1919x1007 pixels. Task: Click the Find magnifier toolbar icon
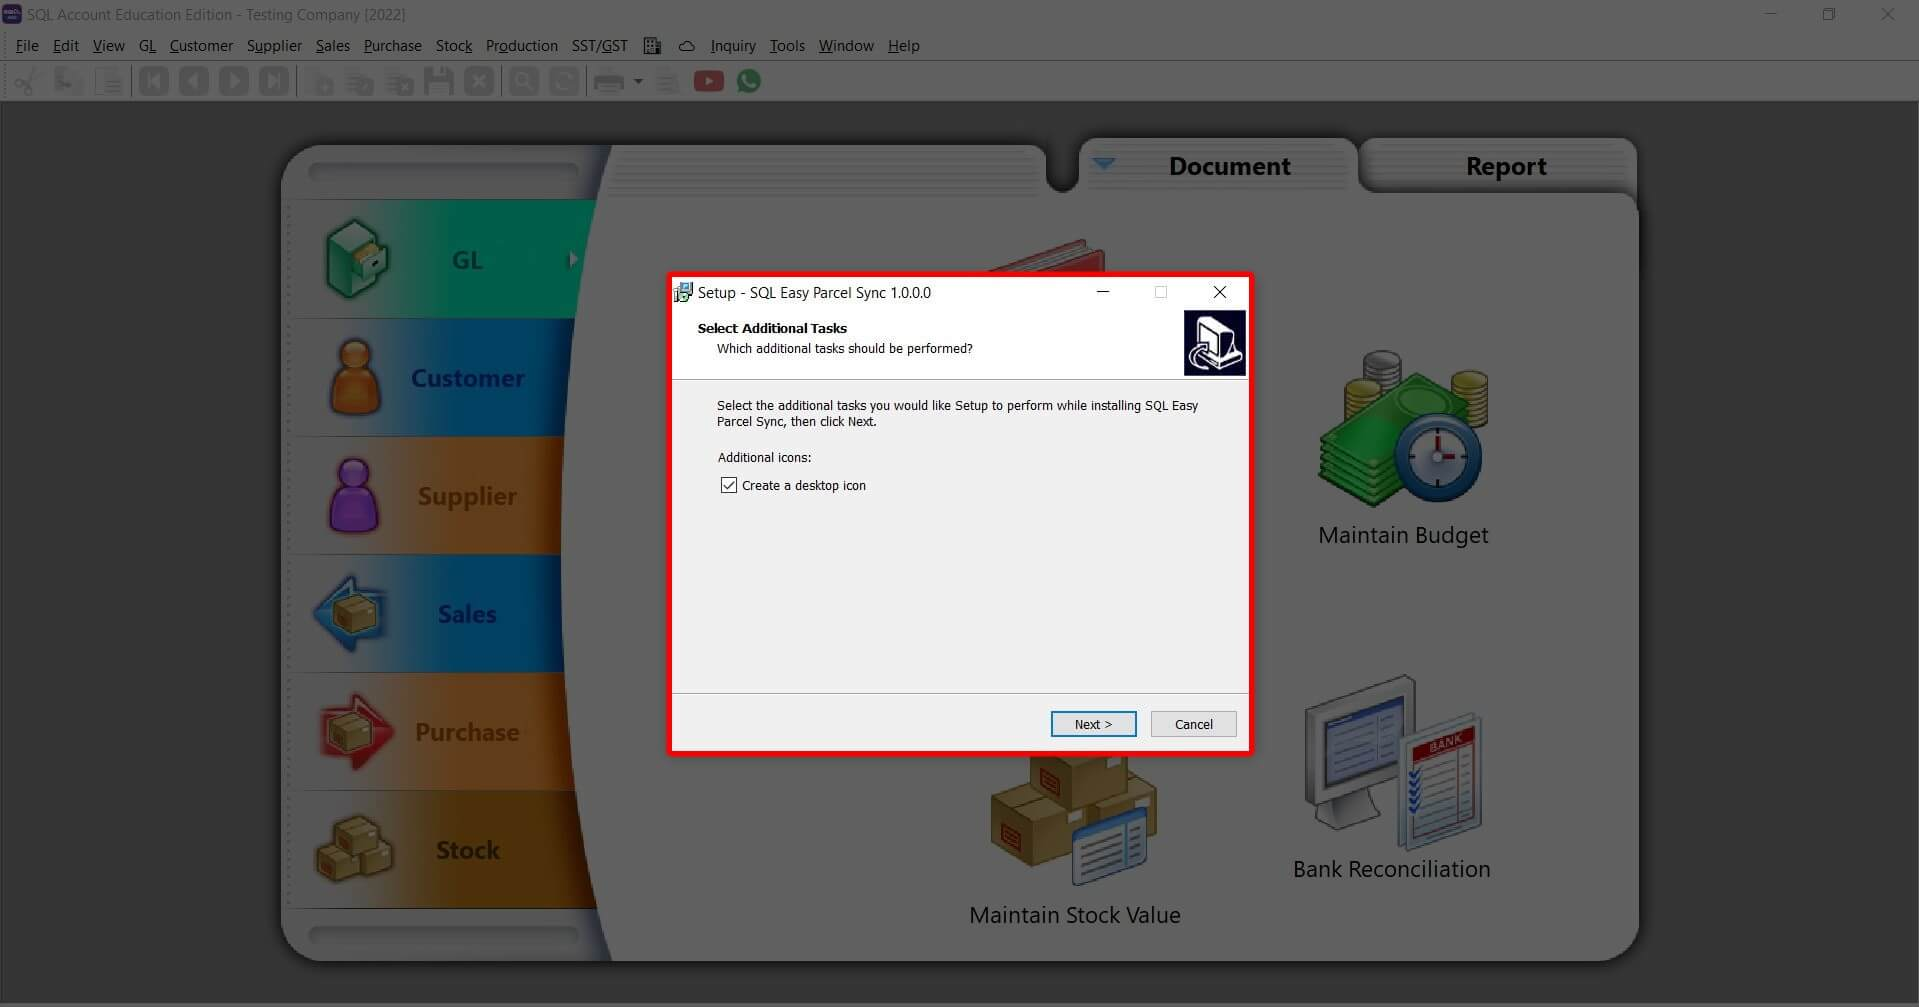[523, 82]
